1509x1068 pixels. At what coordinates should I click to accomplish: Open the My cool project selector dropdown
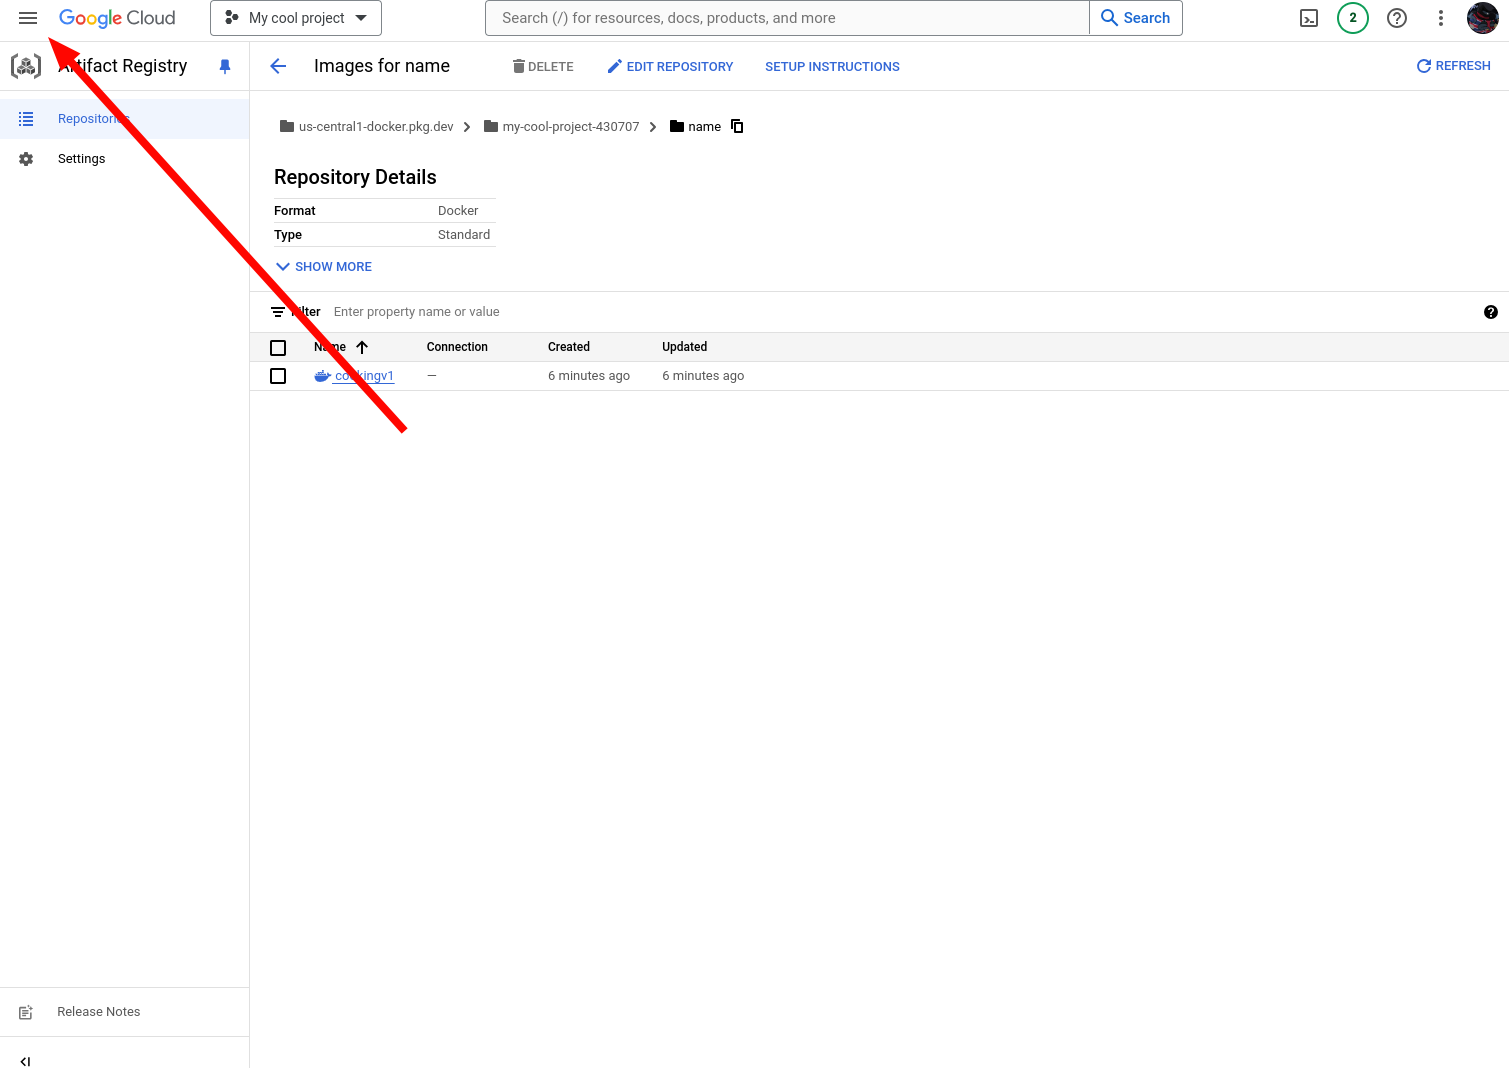(296, 18)
